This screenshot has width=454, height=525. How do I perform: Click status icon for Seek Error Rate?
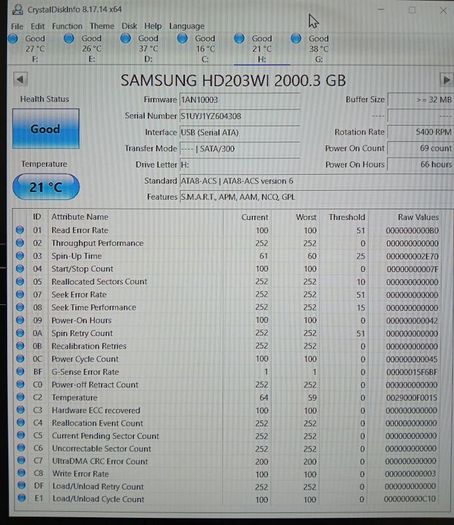point(20,294)
